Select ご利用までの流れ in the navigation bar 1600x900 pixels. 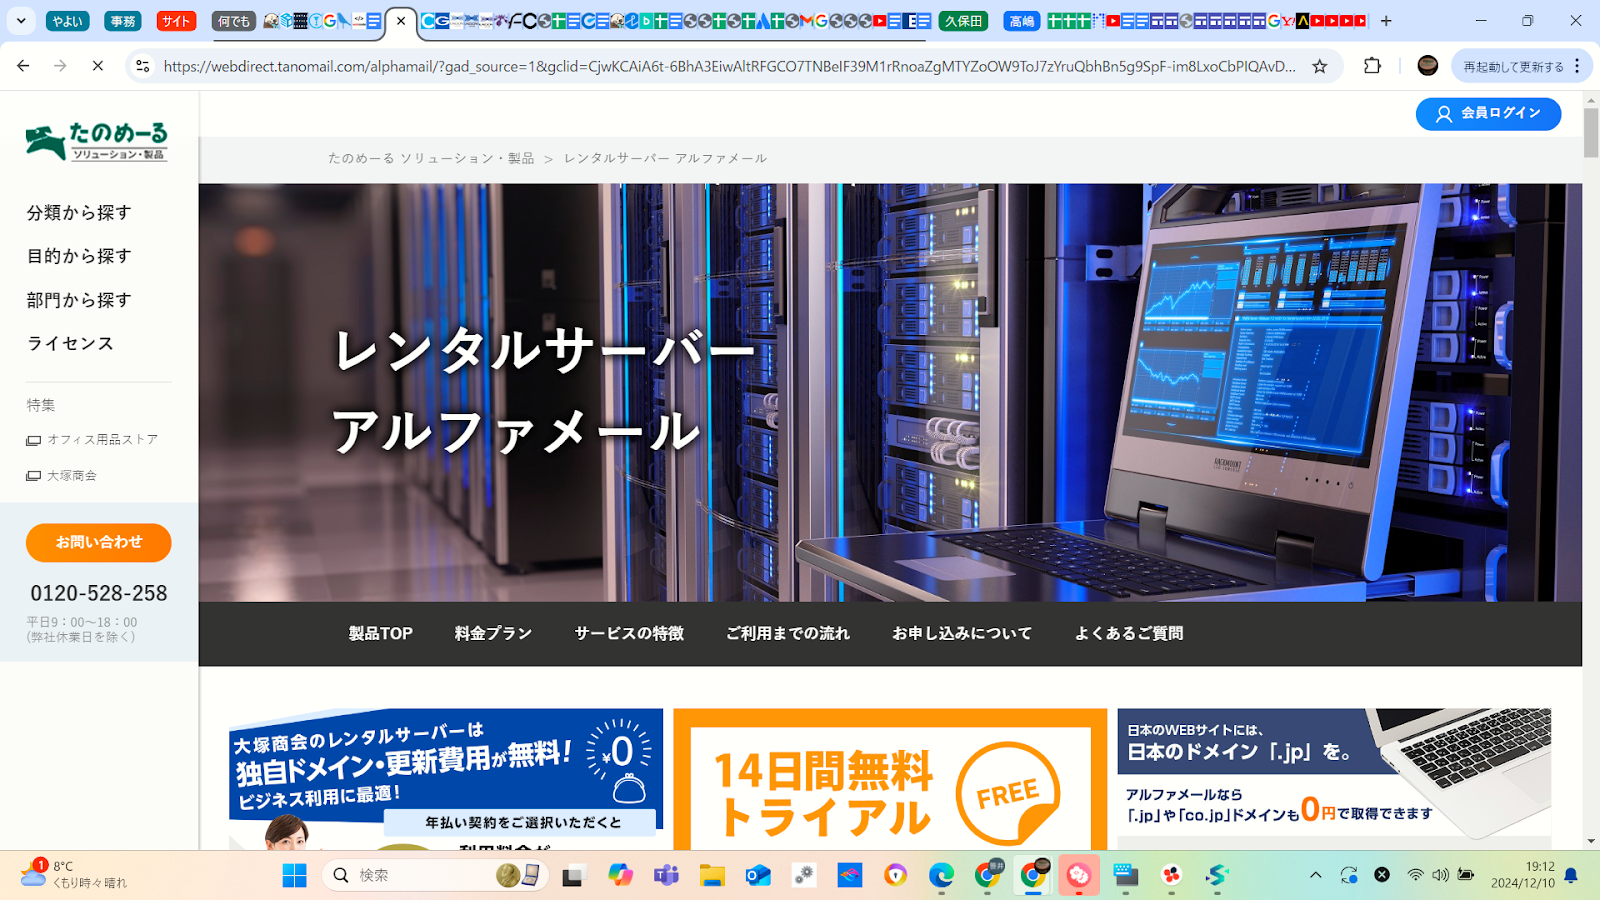[x=788, y=634]
